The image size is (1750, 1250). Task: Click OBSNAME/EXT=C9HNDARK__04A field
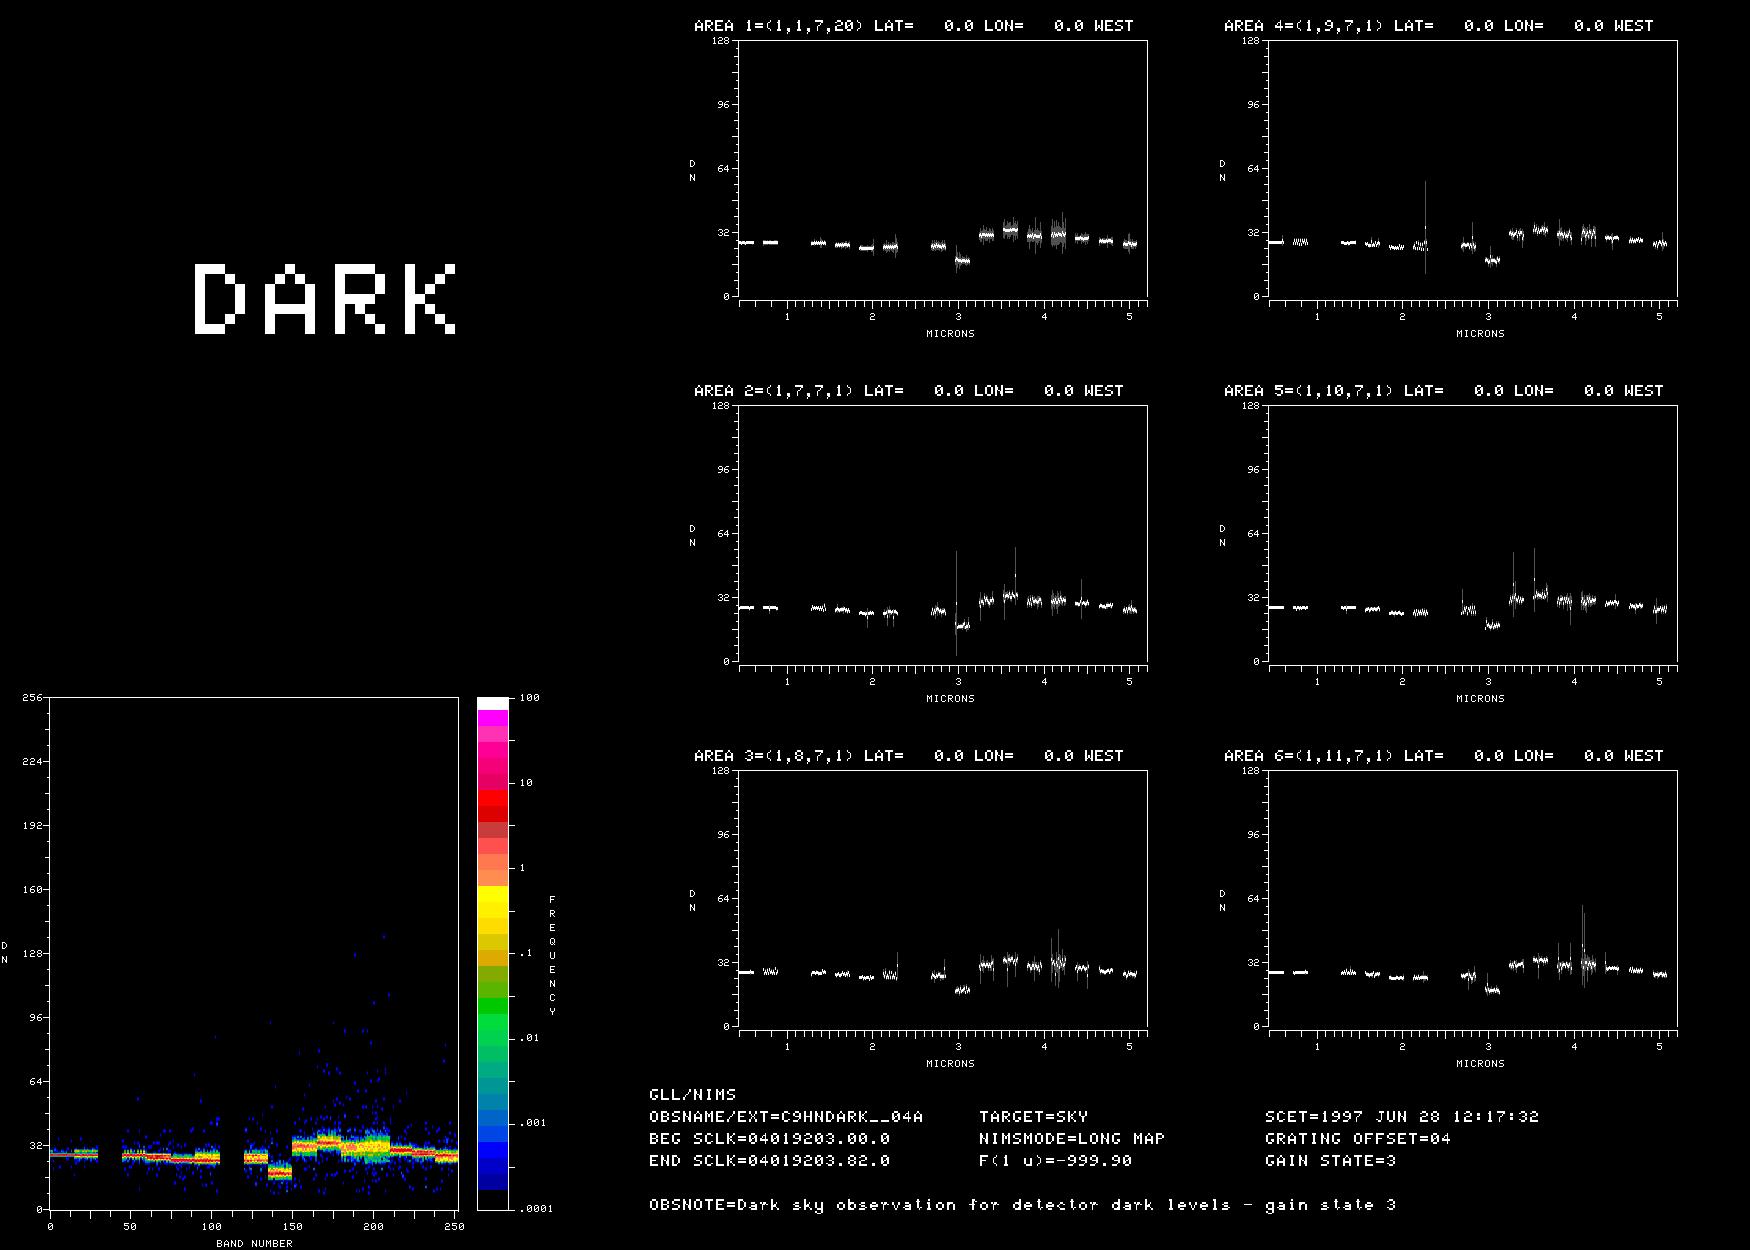coord(786,1117)
